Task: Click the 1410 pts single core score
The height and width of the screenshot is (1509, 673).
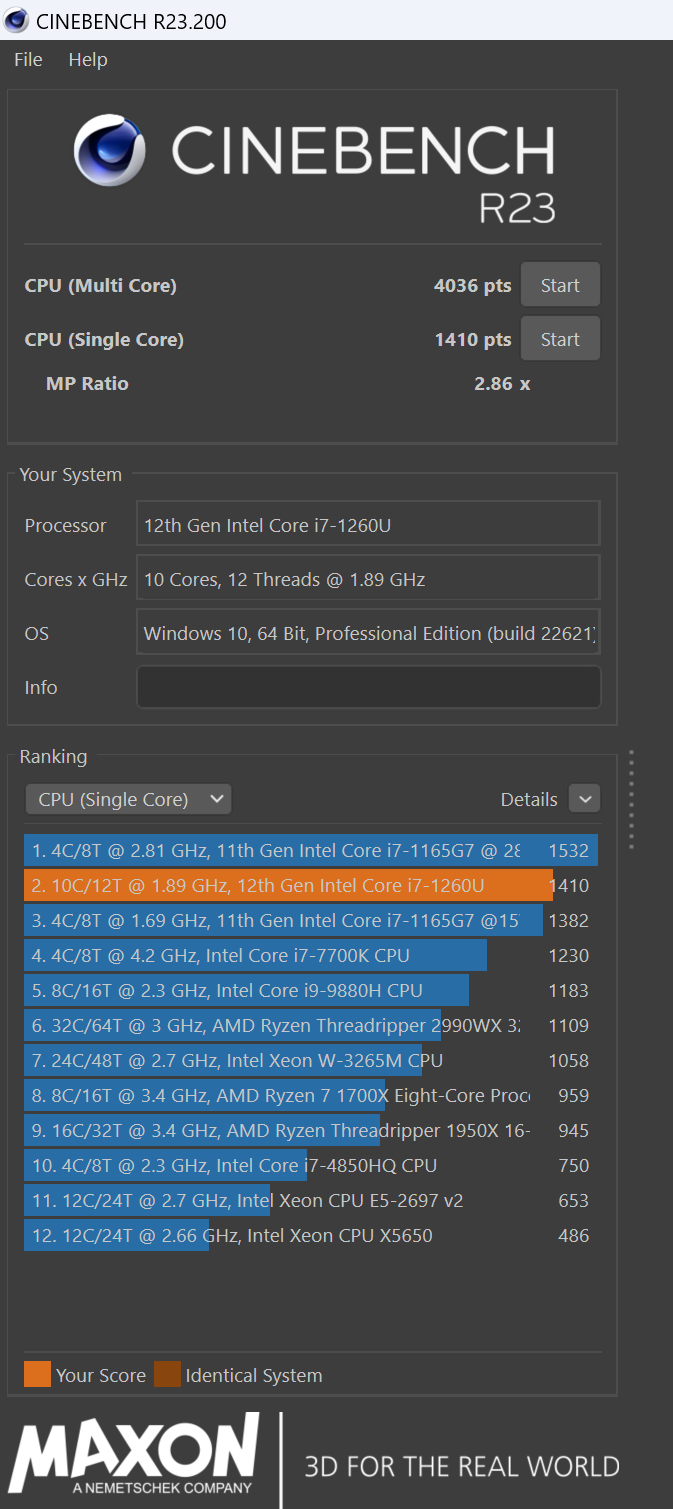Action: click(472, 339)
